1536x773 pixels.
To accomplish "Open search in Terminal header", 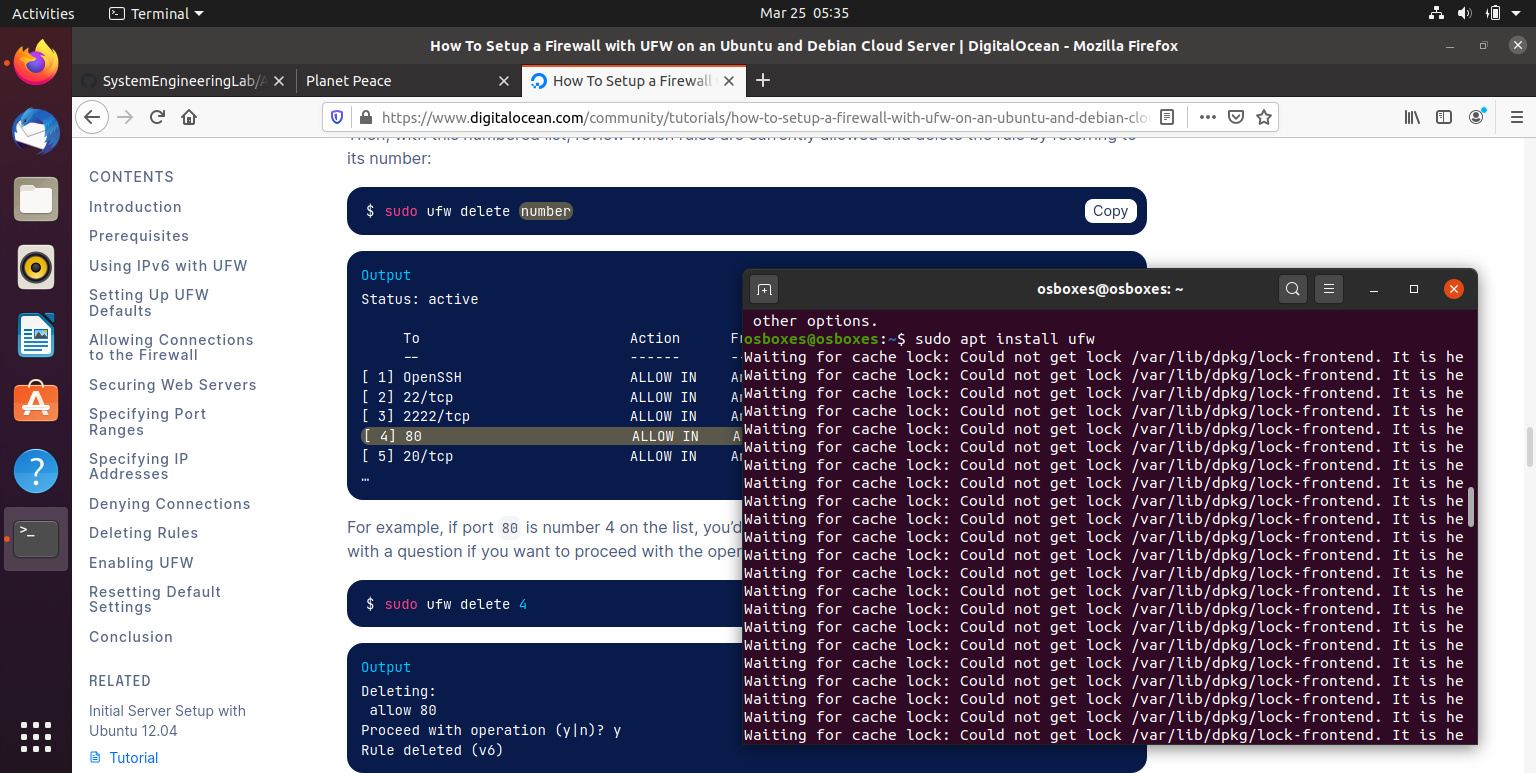I will point(1293,289).
